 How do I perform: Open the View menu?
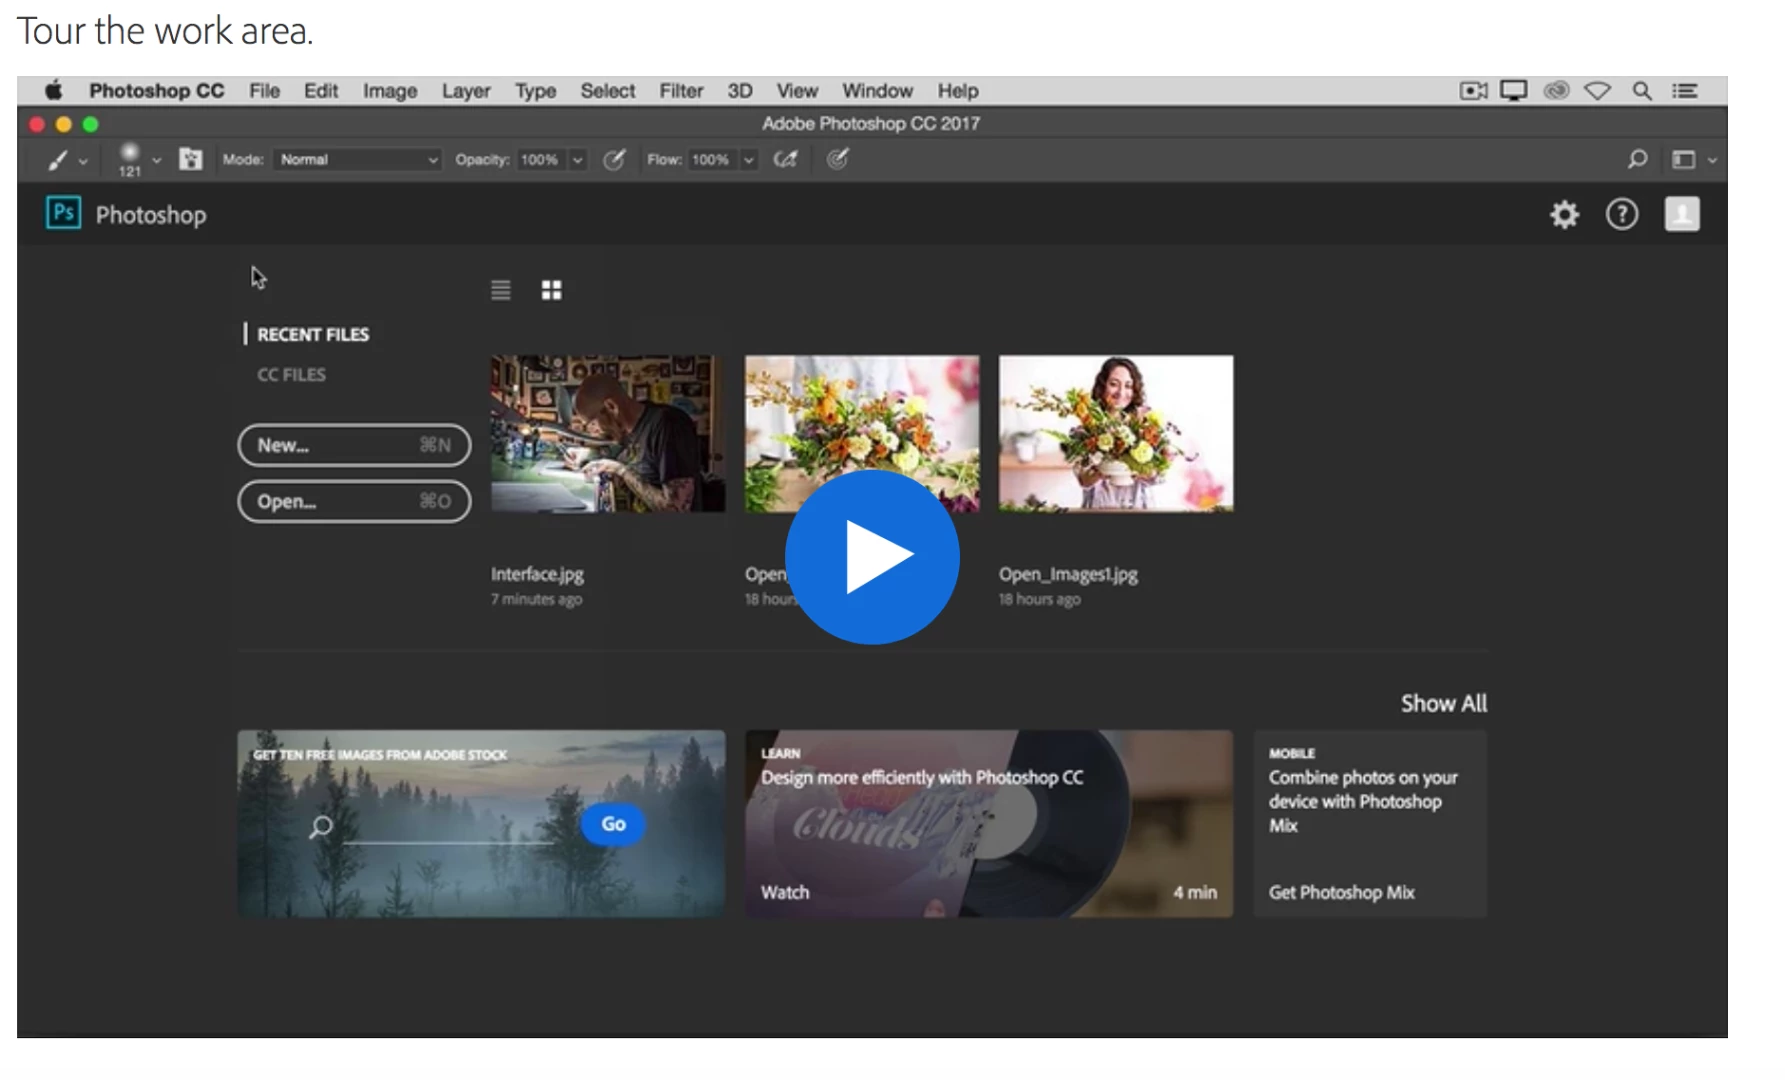coord(797,91)
